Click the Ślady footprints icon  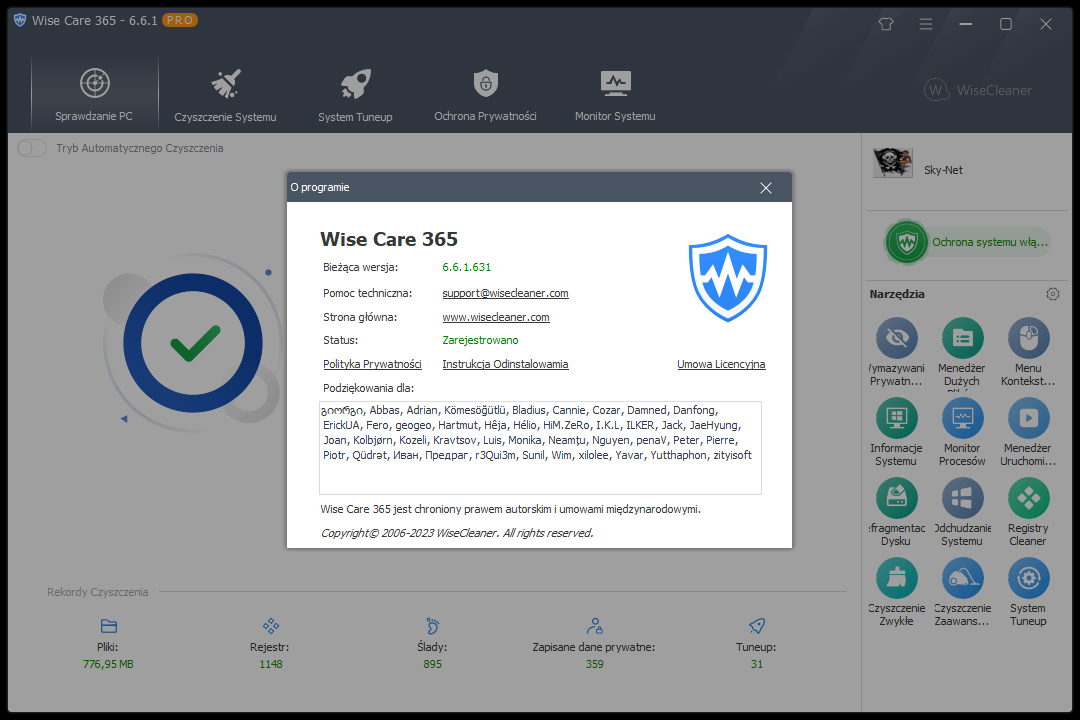point(433,626)
